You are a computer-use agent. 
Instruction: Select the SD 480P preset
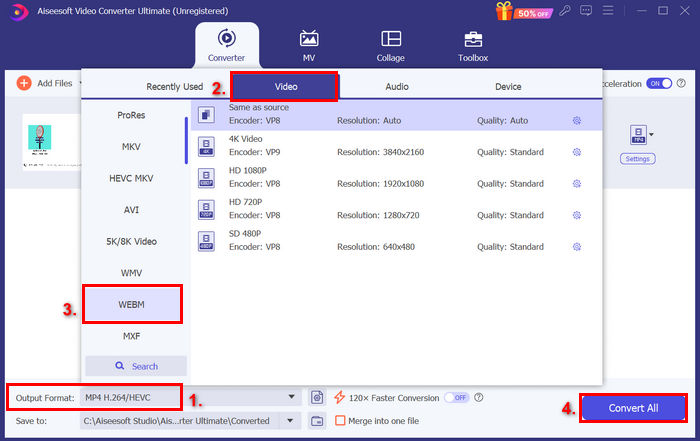coord(396,240)
